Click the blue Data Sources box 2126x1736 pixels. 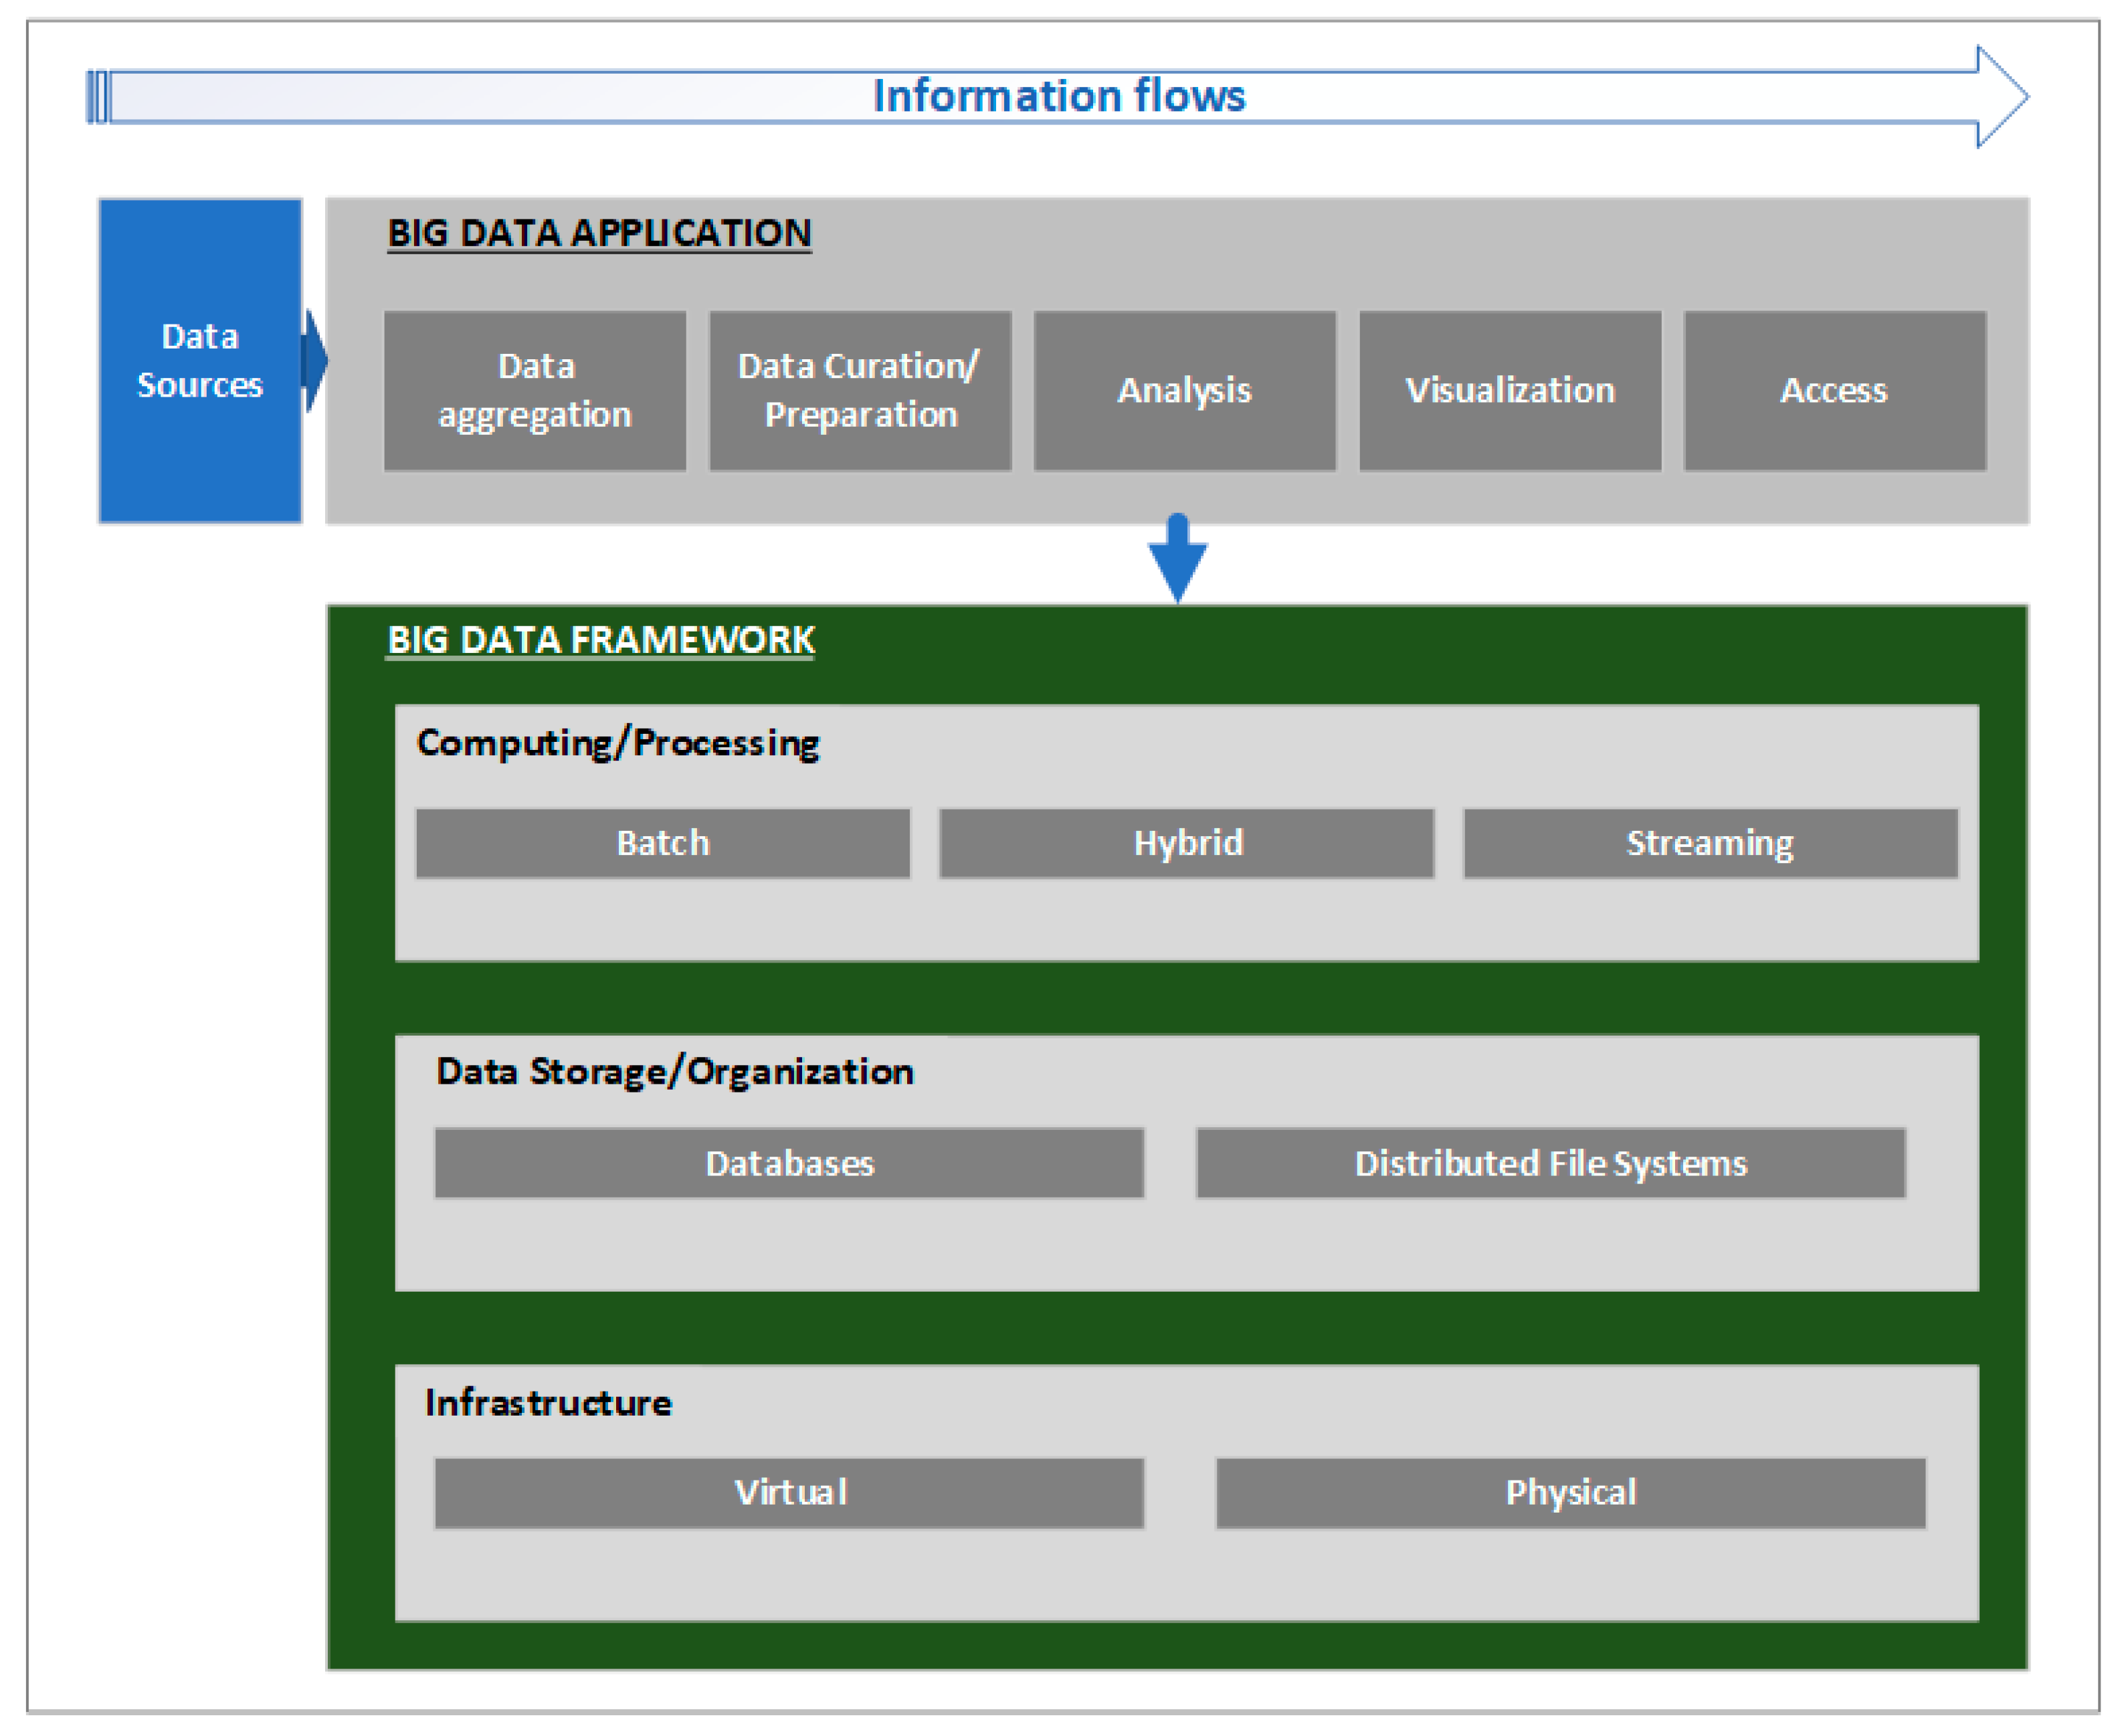200,361
